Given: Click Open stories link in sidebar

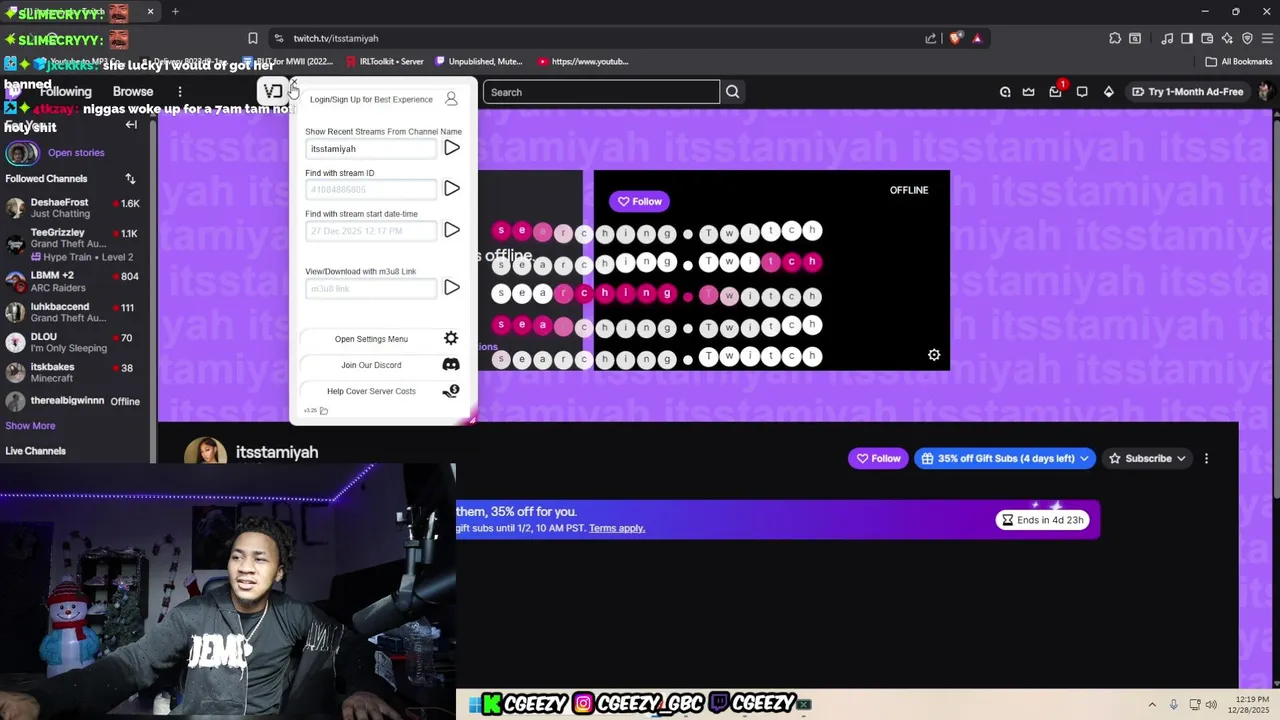Looking at the screenshot, I should pos(76,153).
